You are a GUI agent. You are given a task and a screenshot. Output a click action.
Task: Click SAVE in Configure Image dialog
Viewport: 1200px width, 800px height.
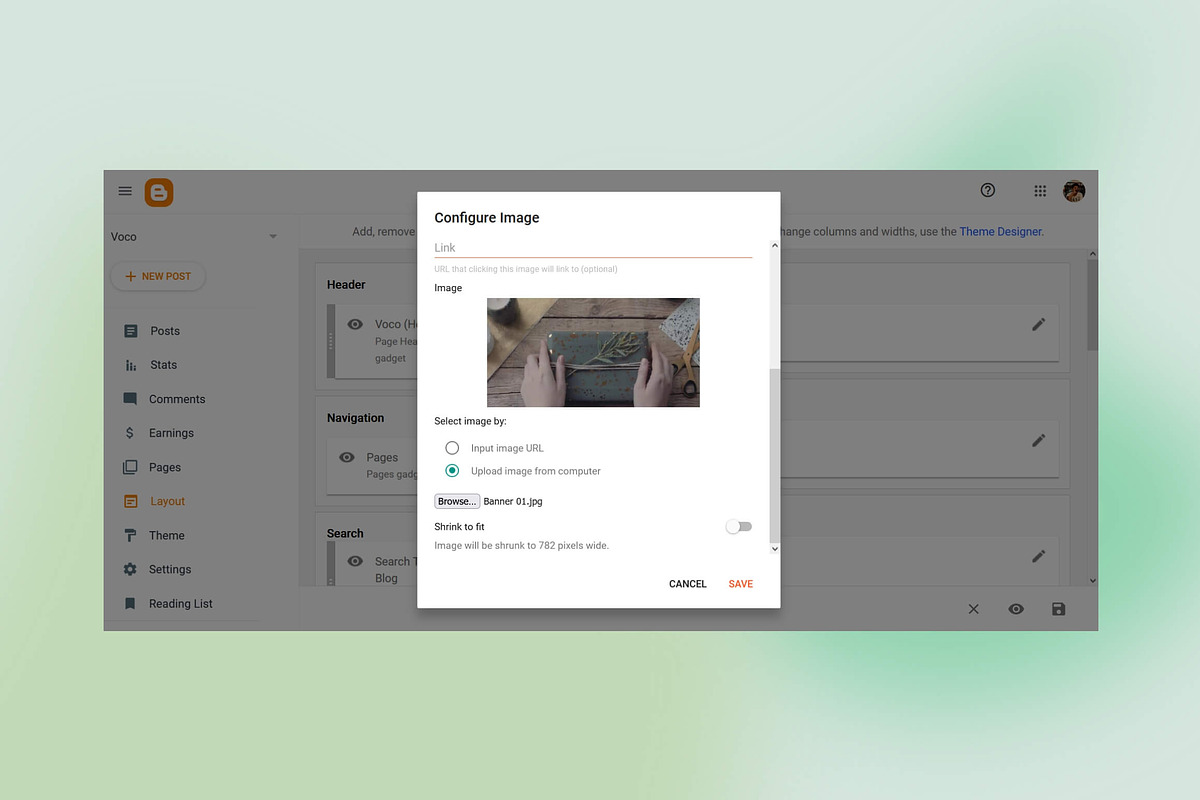(741, 584)
